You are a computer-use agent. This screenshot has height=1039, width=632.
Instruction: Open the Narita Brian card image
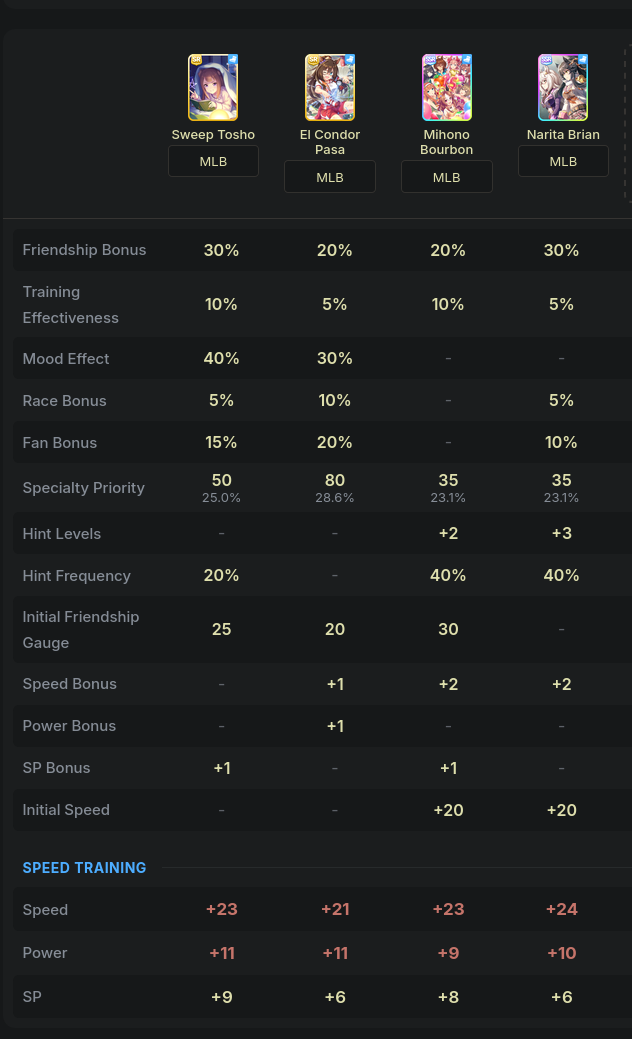click(563, 87)
